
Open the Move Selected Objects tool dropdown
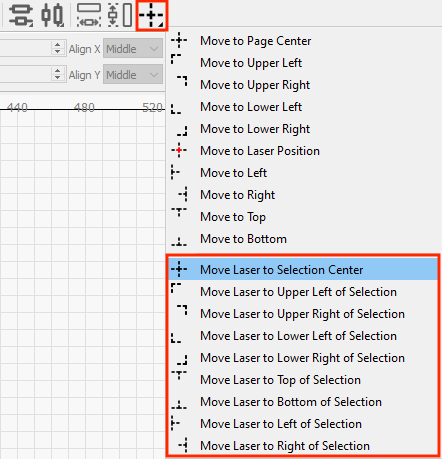click(152, 15)
